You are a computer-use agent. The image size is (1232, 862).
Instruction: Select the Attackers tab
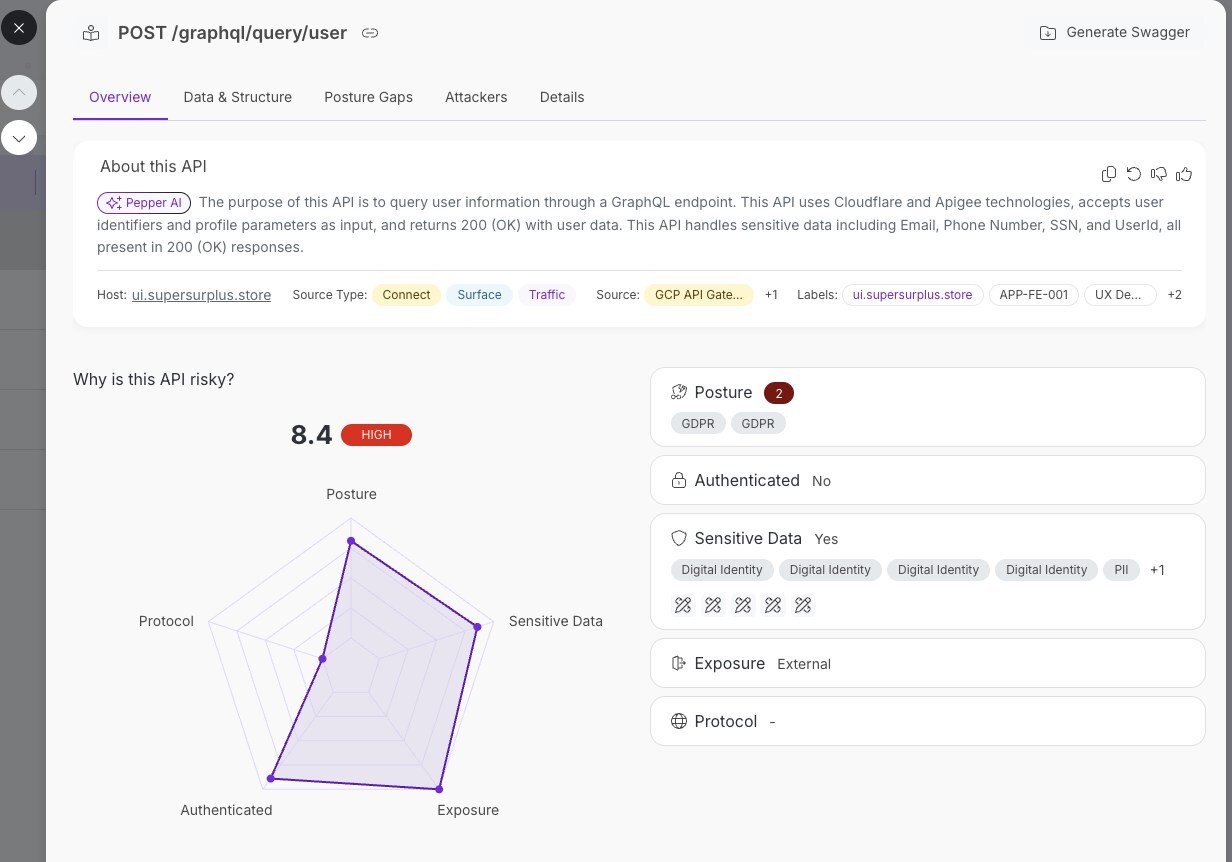476,97
